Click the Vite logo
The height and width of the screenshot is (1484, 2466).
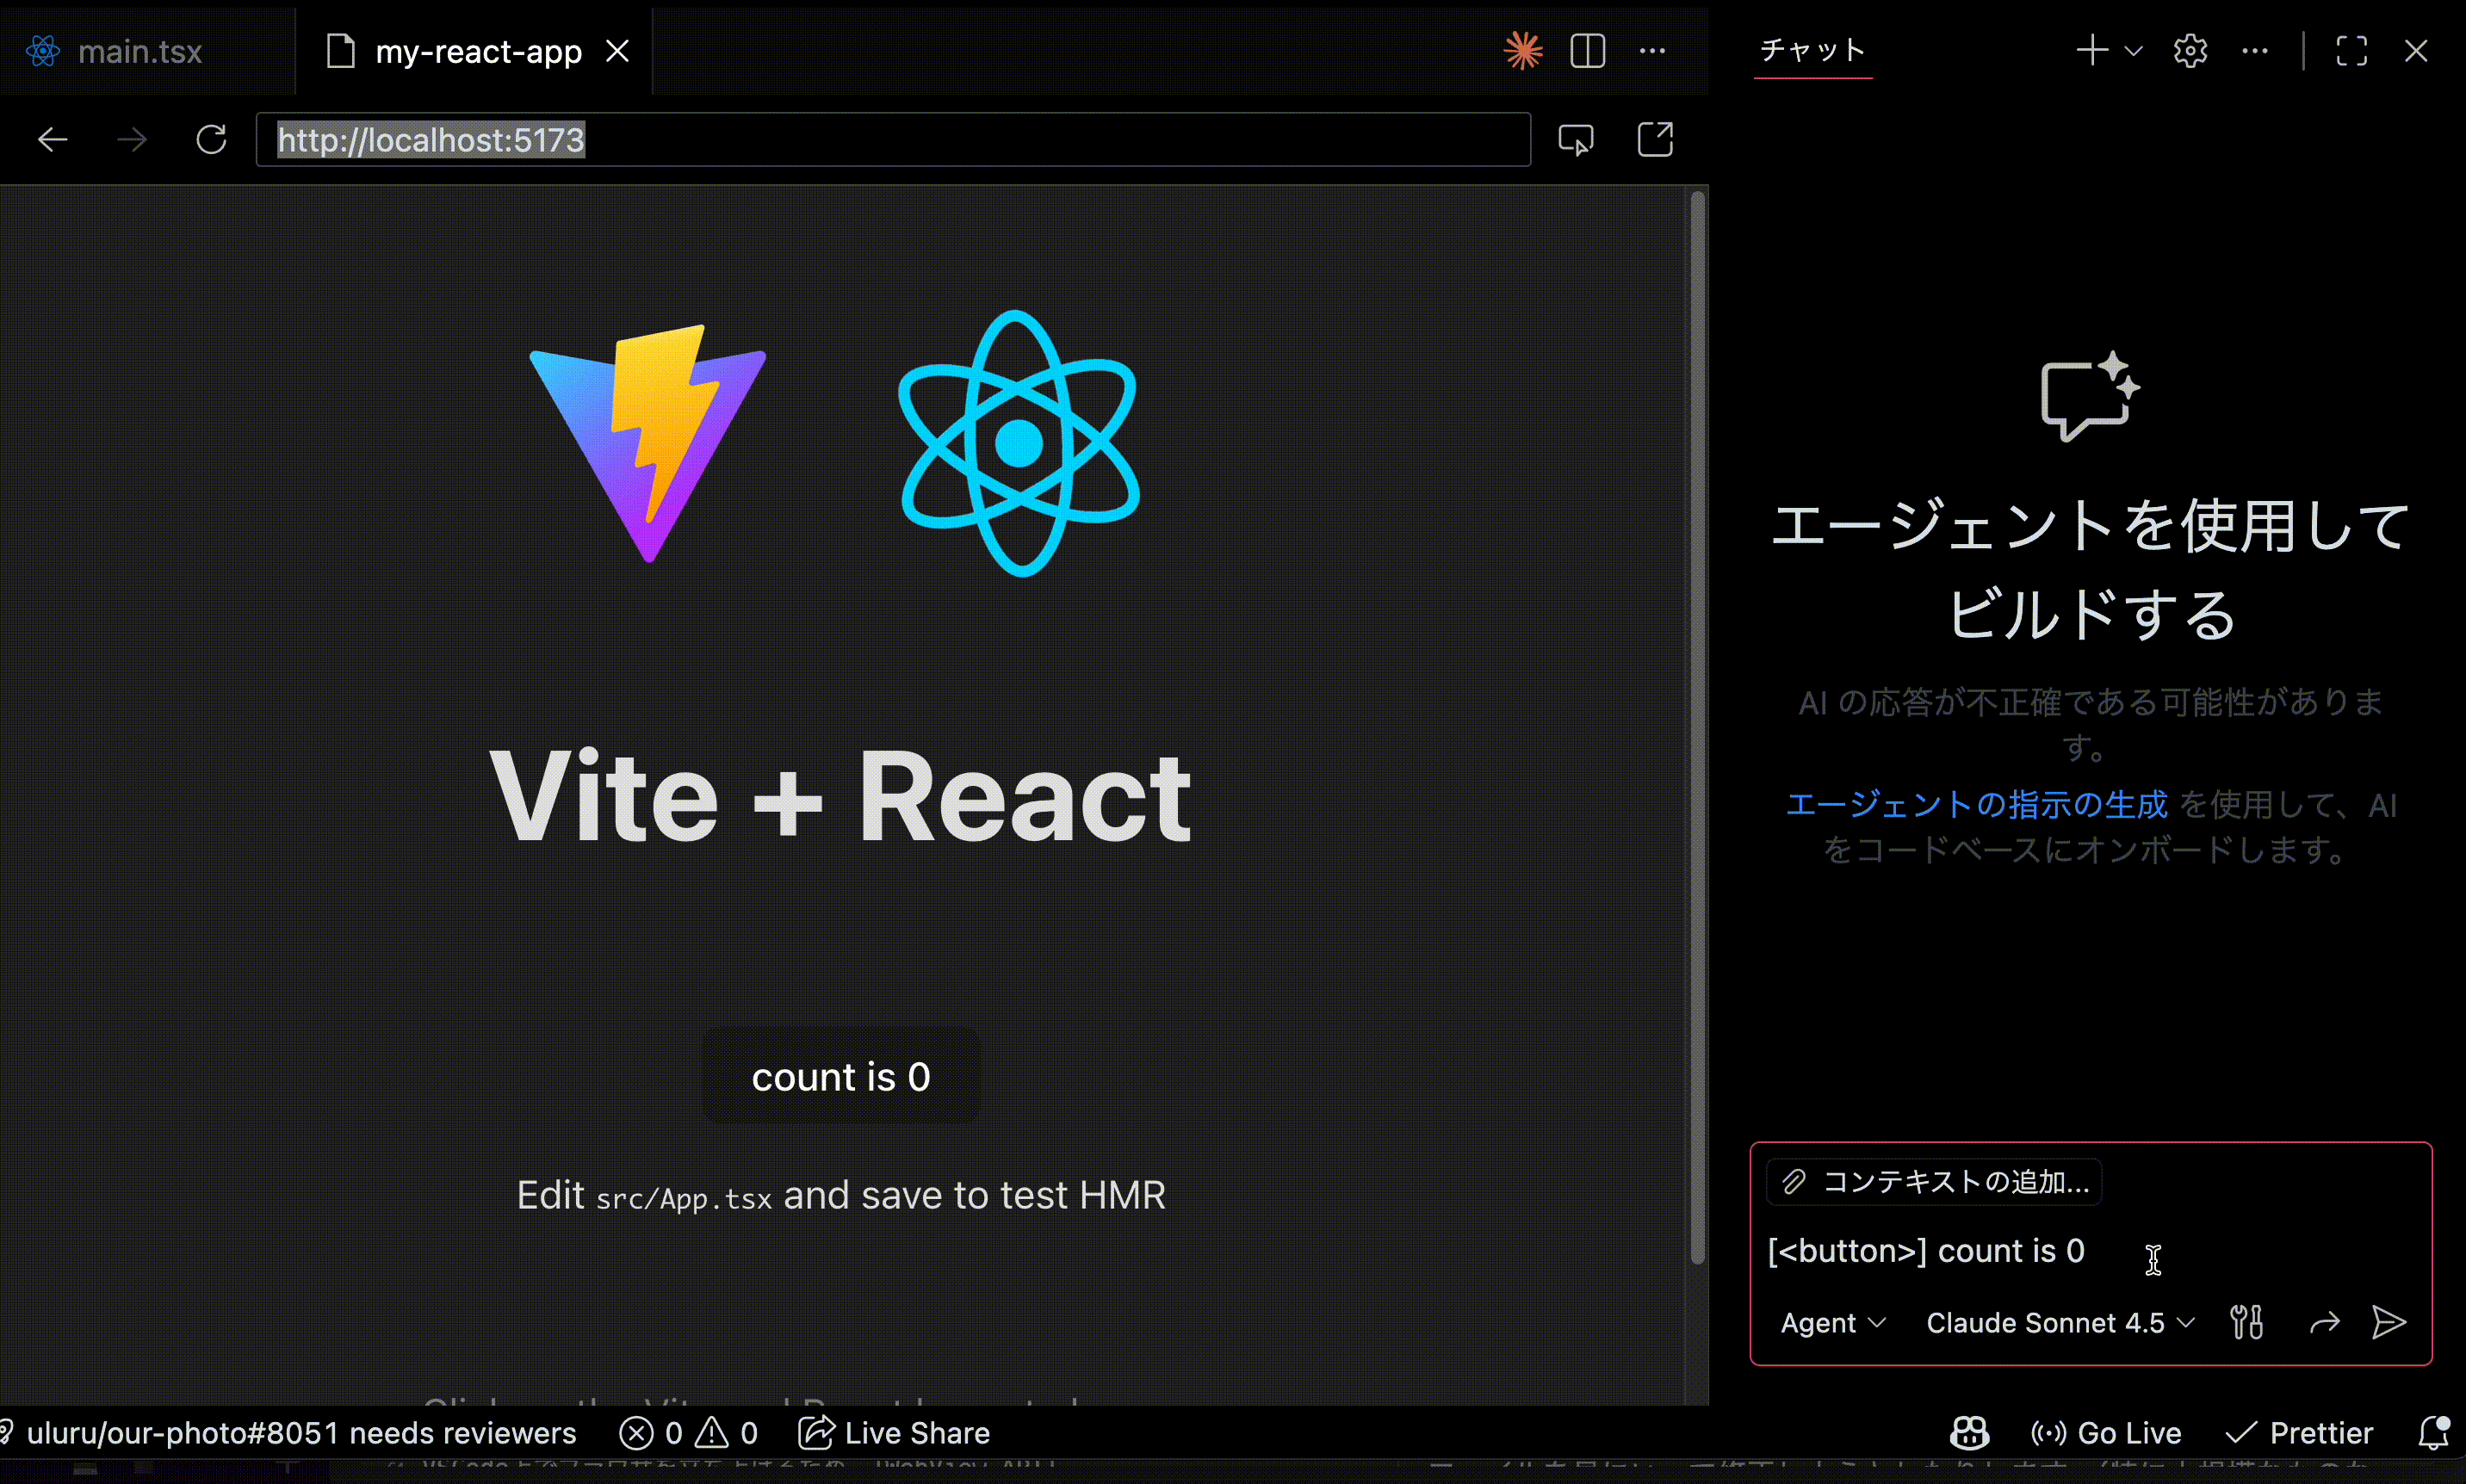pyautogui.click(x=648, y=443)
